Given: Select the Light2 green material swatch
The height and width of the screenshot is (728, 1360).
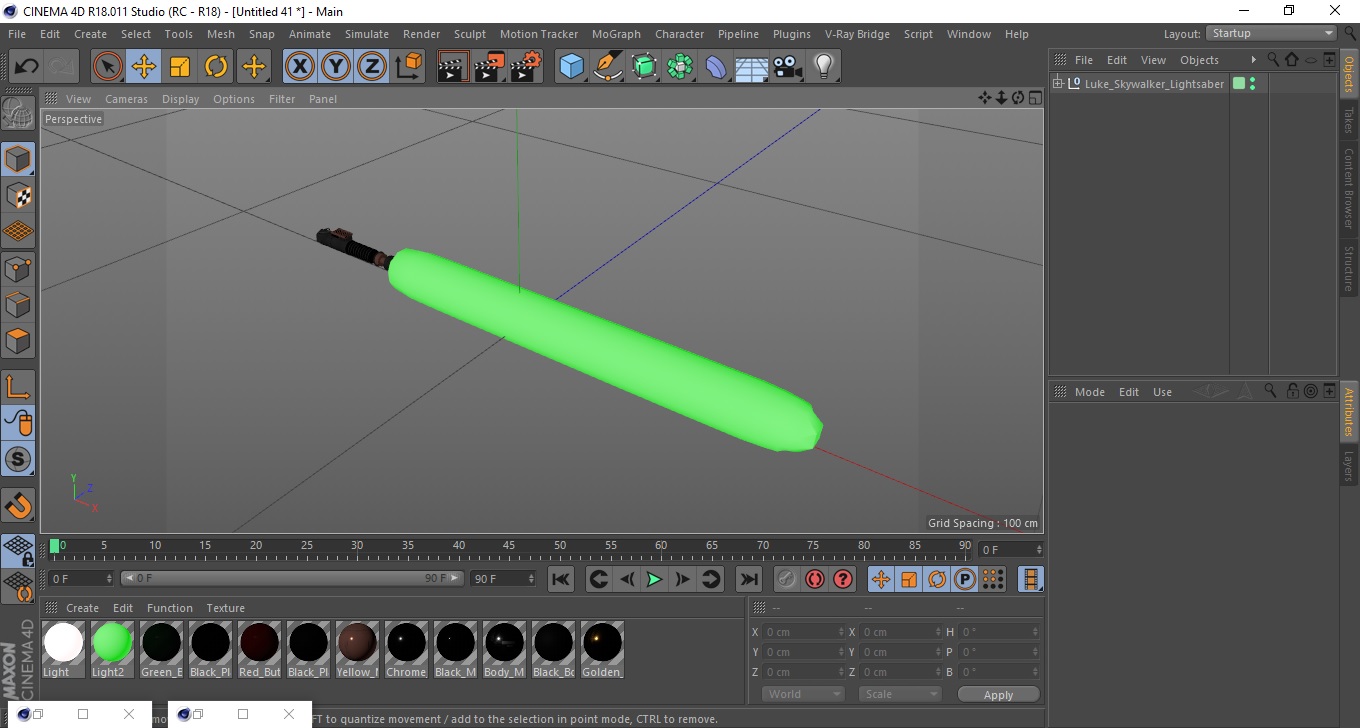Looking at the screenshot, I should click(x=112, y=643).
